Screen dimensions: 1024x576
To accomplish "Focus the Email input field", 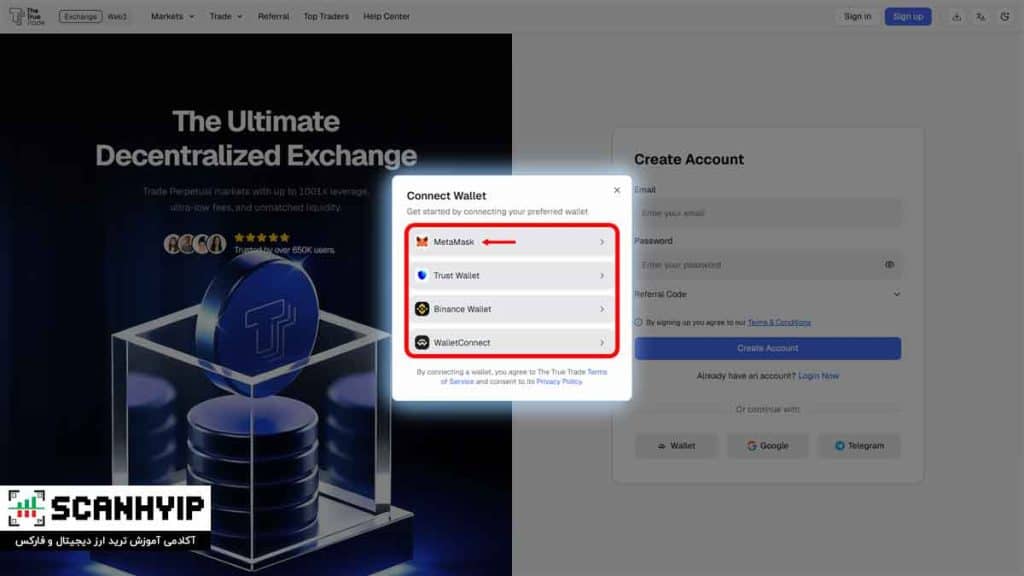I will (767, 213).
